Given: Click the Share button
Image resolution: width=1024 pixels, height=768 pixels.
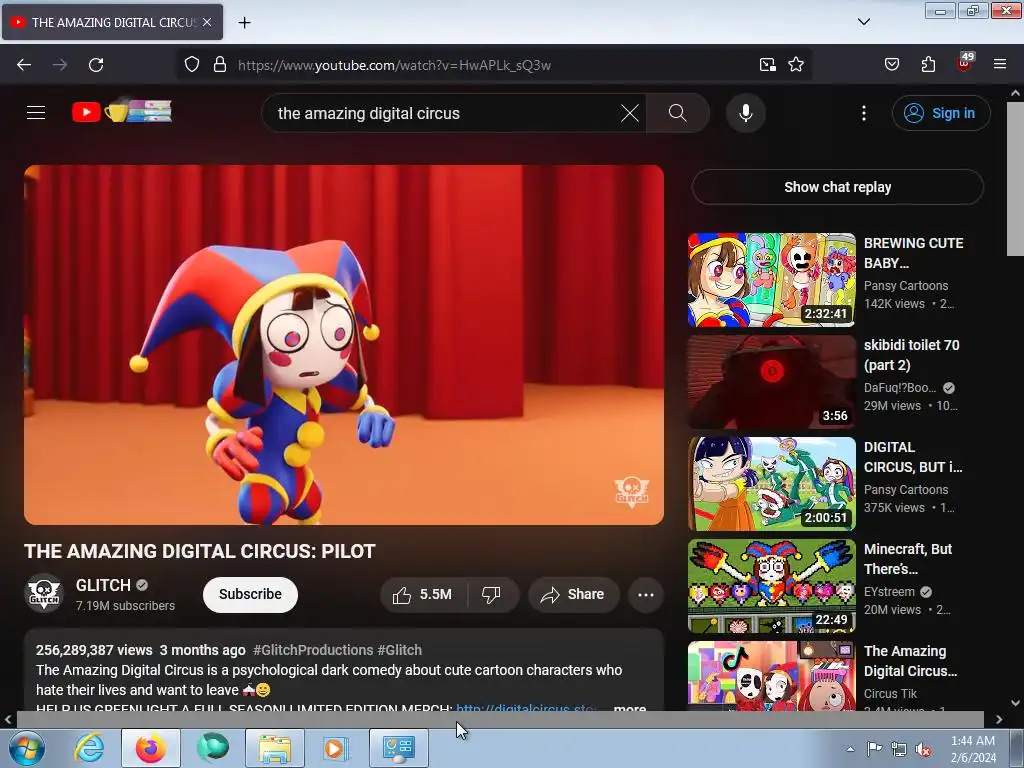Looking at the screenshot, I should click(573, 595).
